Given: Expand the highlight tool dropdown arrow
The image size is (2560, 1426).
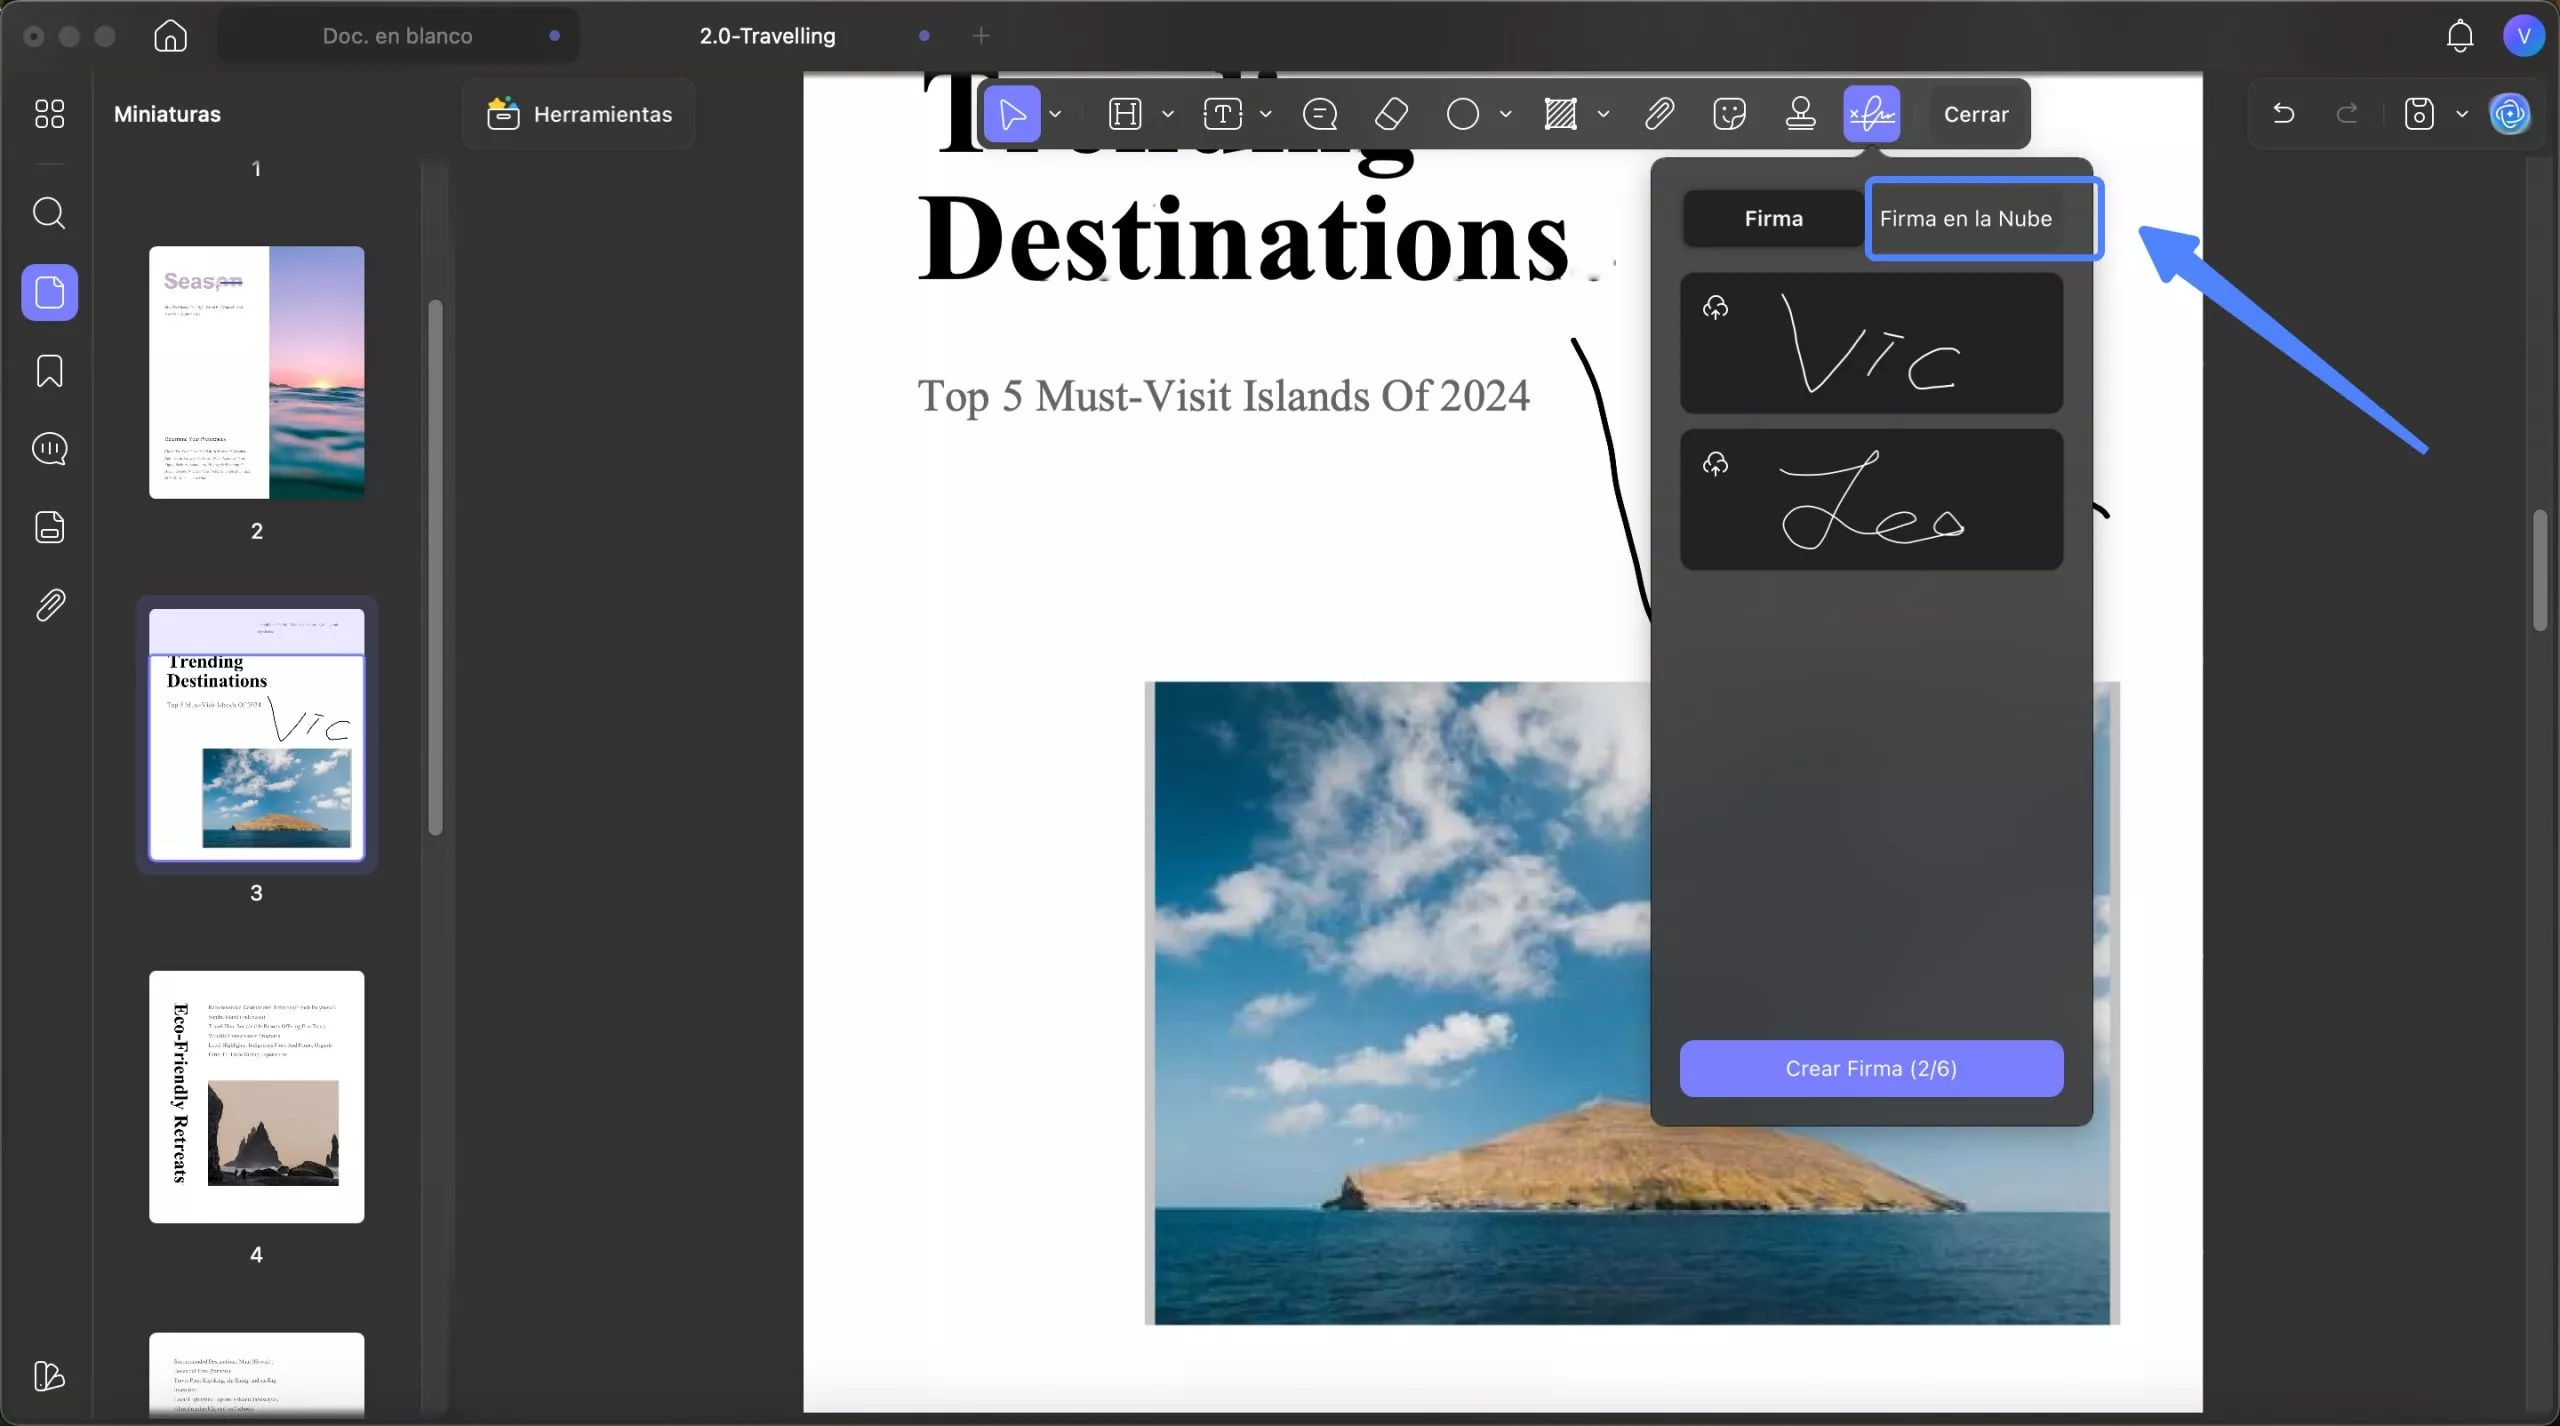Looking at the screenshot, I should [x=1167, y=114].
